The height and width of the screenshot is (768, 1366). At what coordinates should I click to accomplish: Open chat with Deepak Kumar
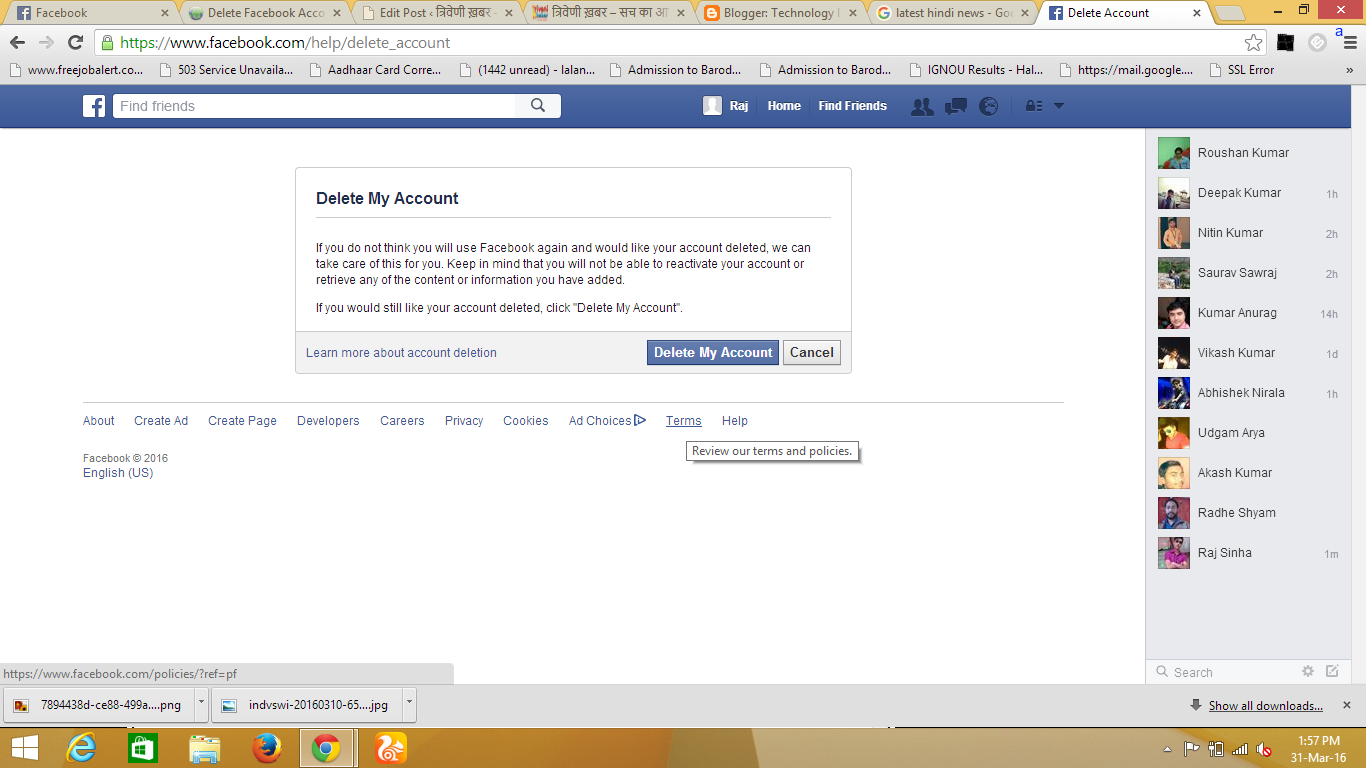(x=1248, y=193)
